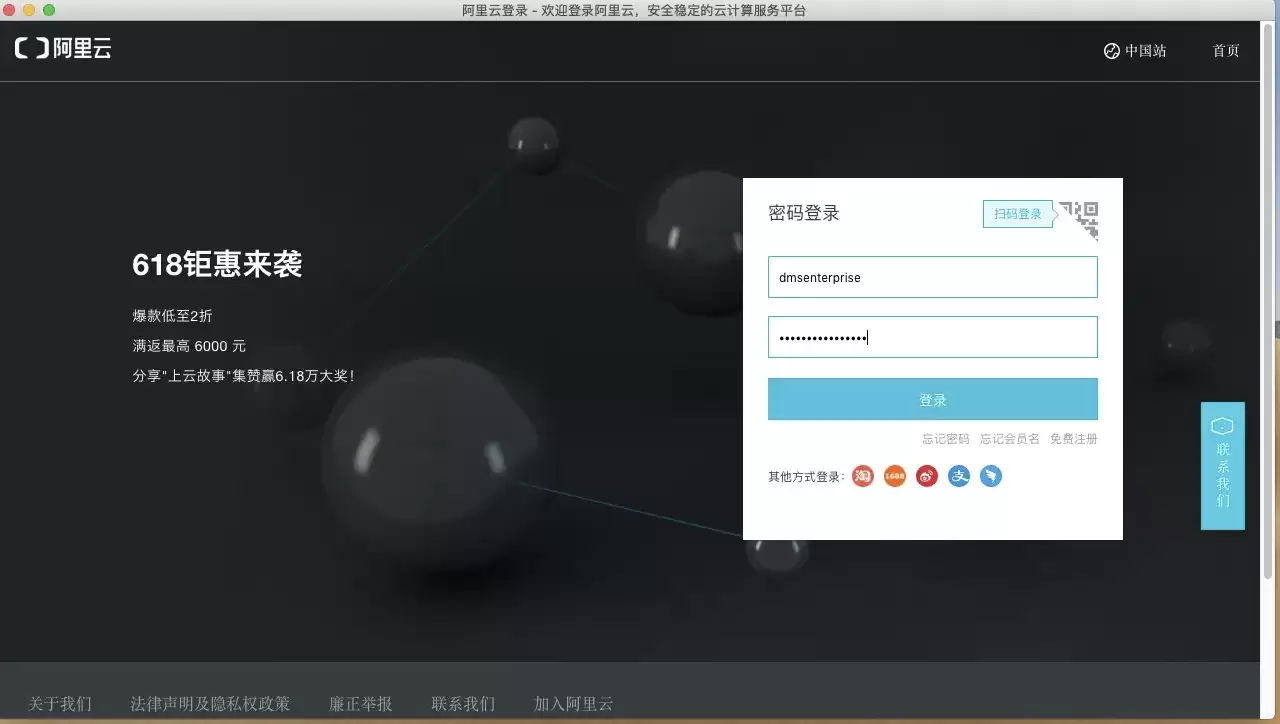Open 联系我们 footer link
Viewport: 1280px width, 724px height.
463,704
